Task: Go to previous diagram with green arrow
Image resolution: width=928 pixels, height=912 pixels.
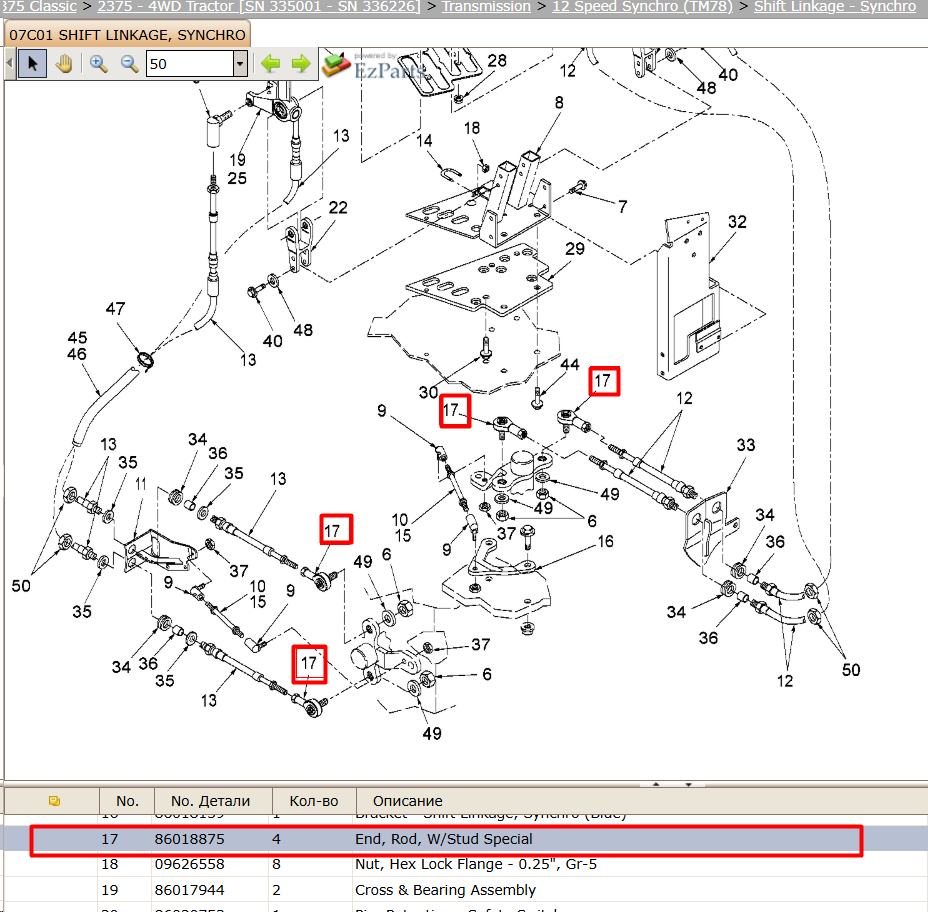Action: 270,63
